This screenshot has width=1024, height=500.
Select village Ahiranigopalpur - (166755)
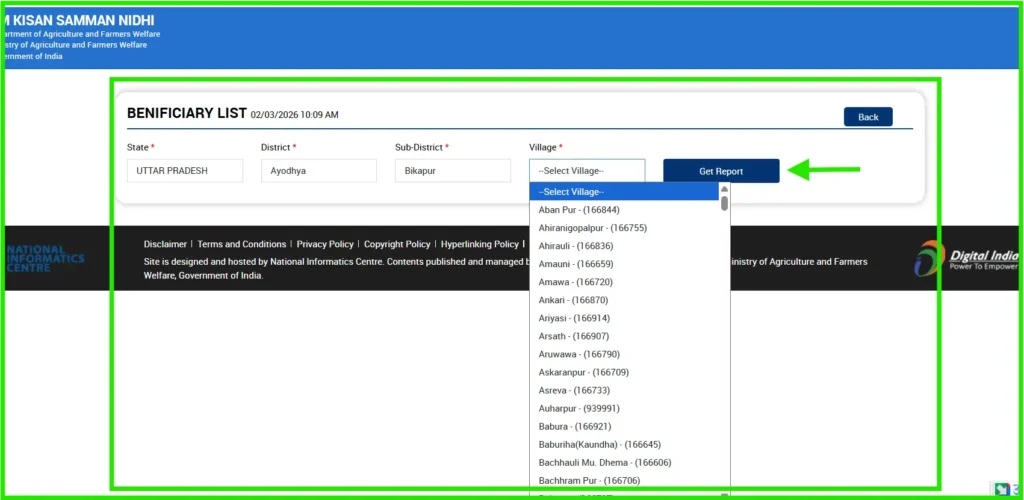click(624, 228)
